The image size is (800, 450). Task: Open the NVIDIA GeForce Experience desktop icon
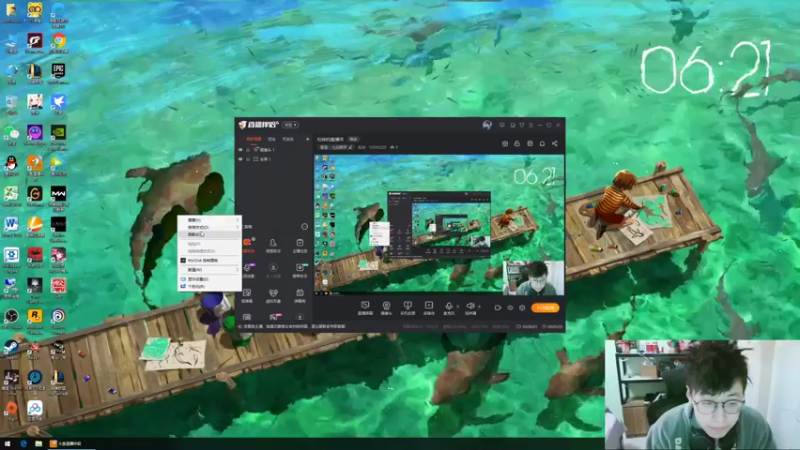58,137
